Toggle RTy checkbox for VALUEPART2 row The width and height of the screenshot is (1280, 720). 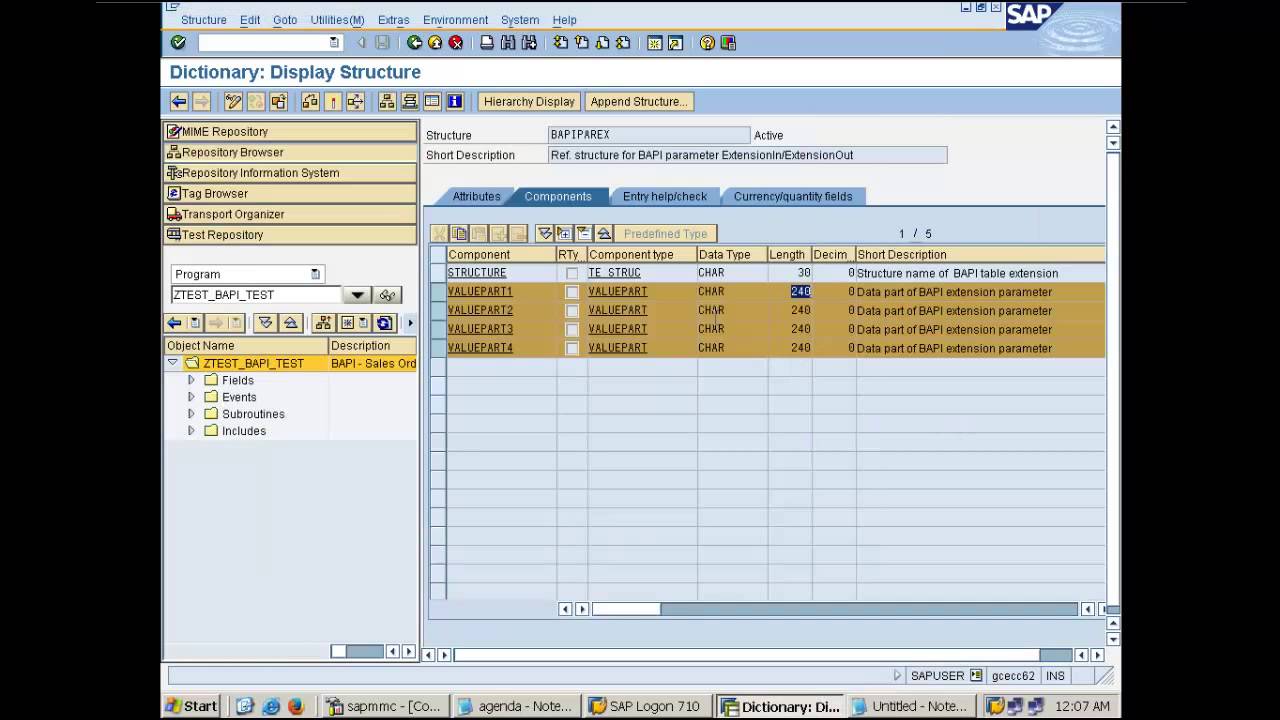tap(572, 311)
